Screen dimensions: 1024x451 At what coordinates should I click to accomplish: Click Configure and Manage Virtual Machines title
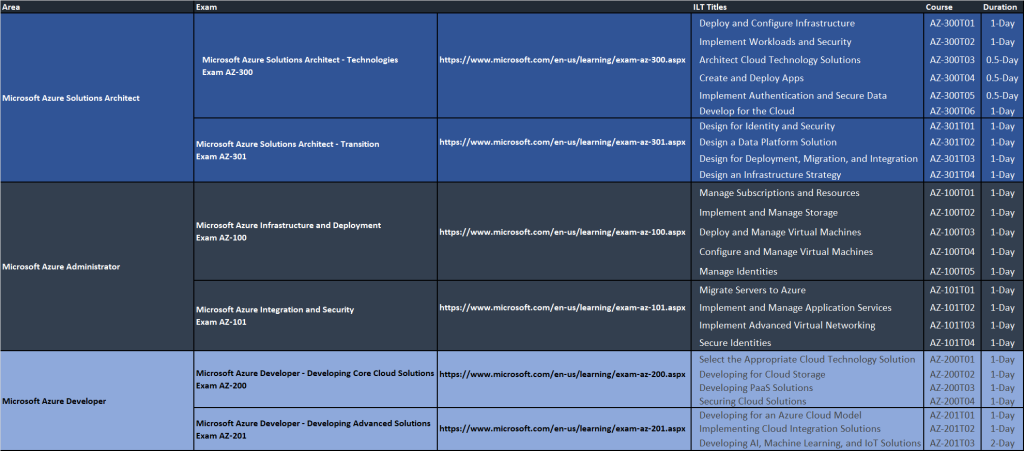786,251
